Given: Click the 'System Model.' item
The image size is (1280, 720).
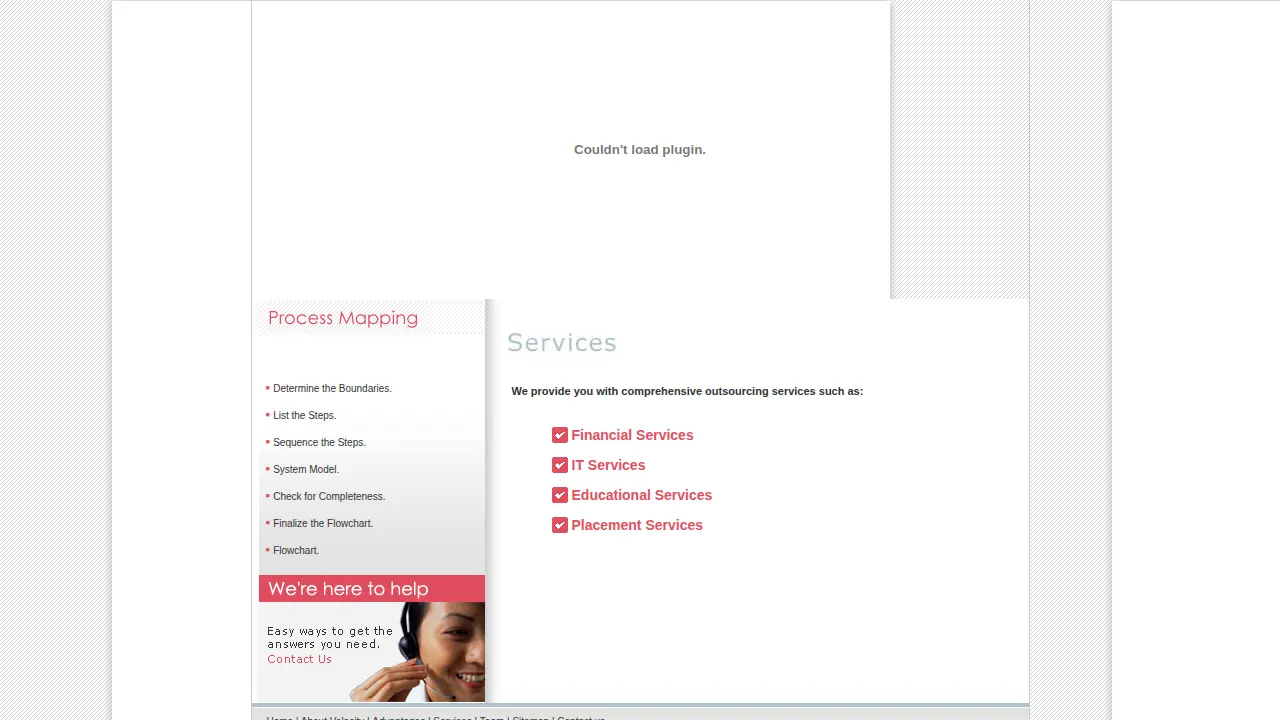Looking at the screenshot, I should point(306,469).
